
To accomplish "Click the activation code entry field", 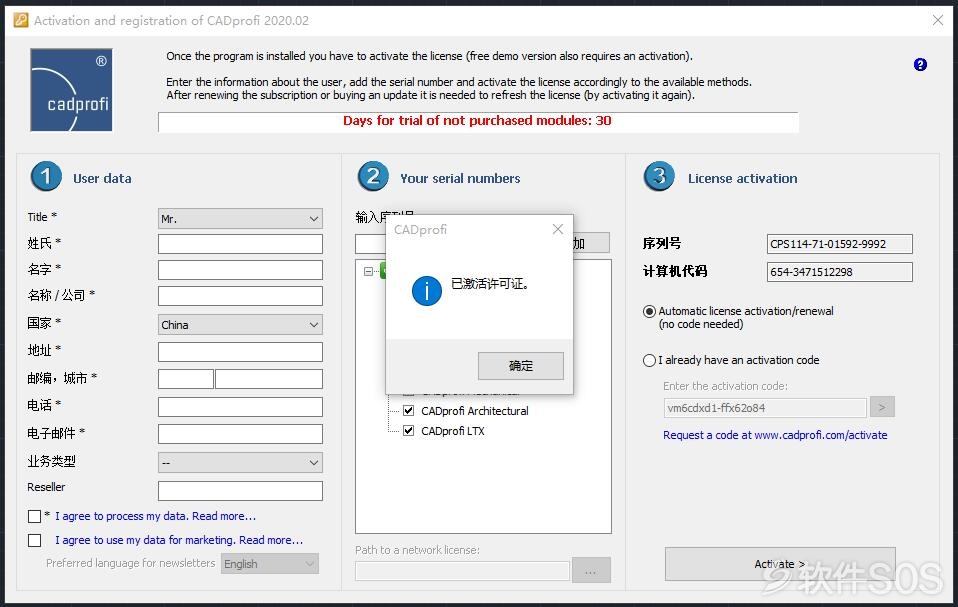I will point(765,408).
